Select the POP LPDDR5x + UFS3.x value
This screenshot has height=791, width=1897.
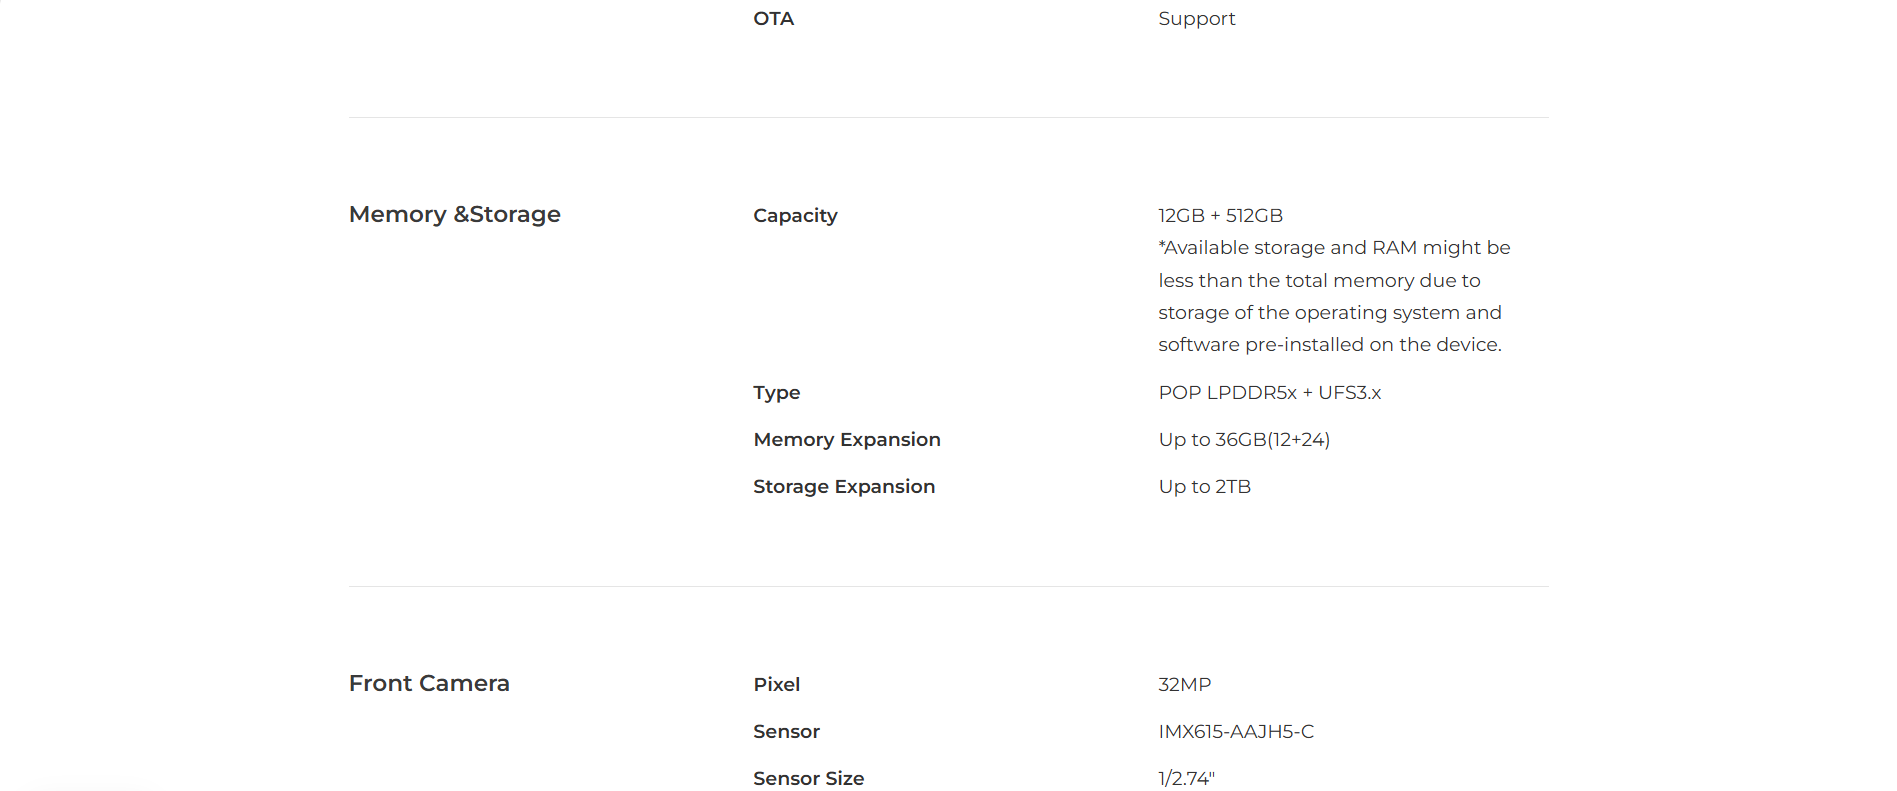click(x=1269, y=393)
